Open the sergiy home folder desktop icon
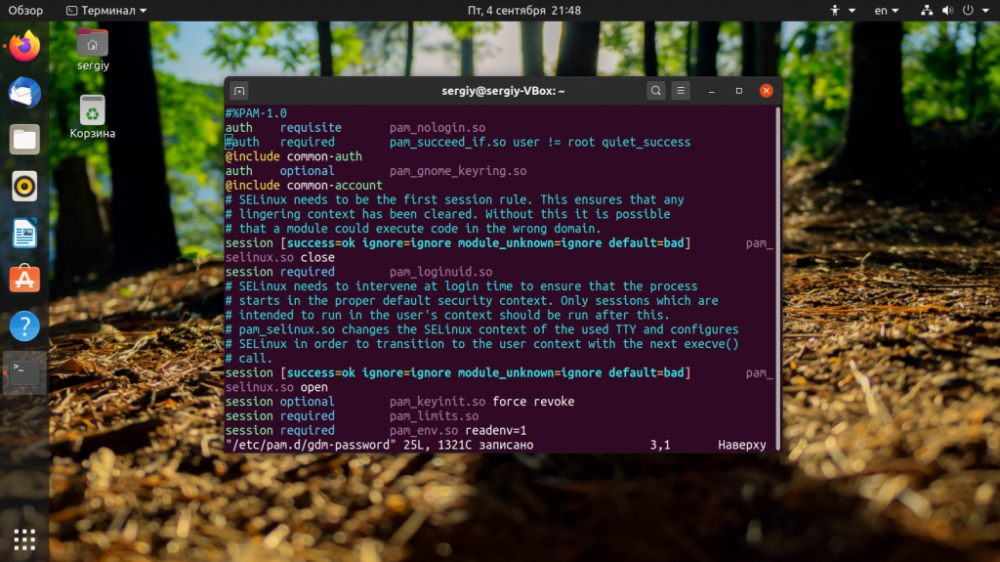 coord(92,50)
